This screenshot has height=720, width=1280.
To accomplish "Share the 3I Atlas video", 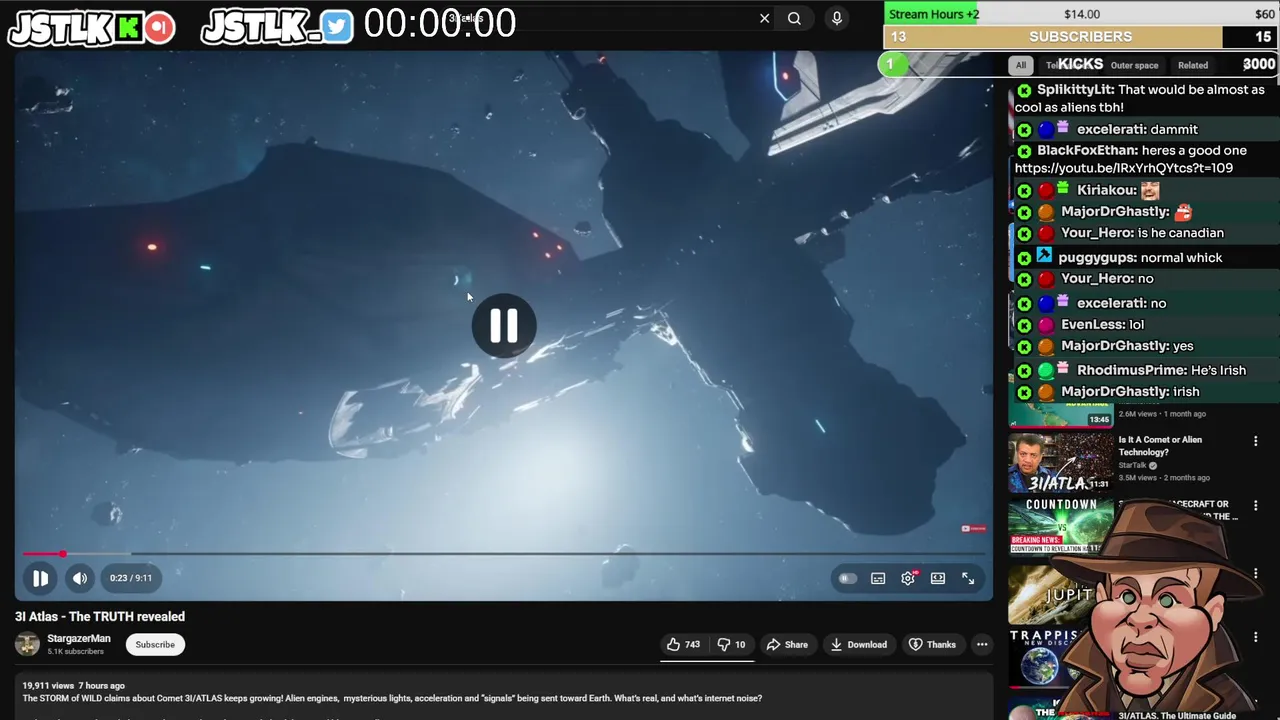I will [787, 644].
